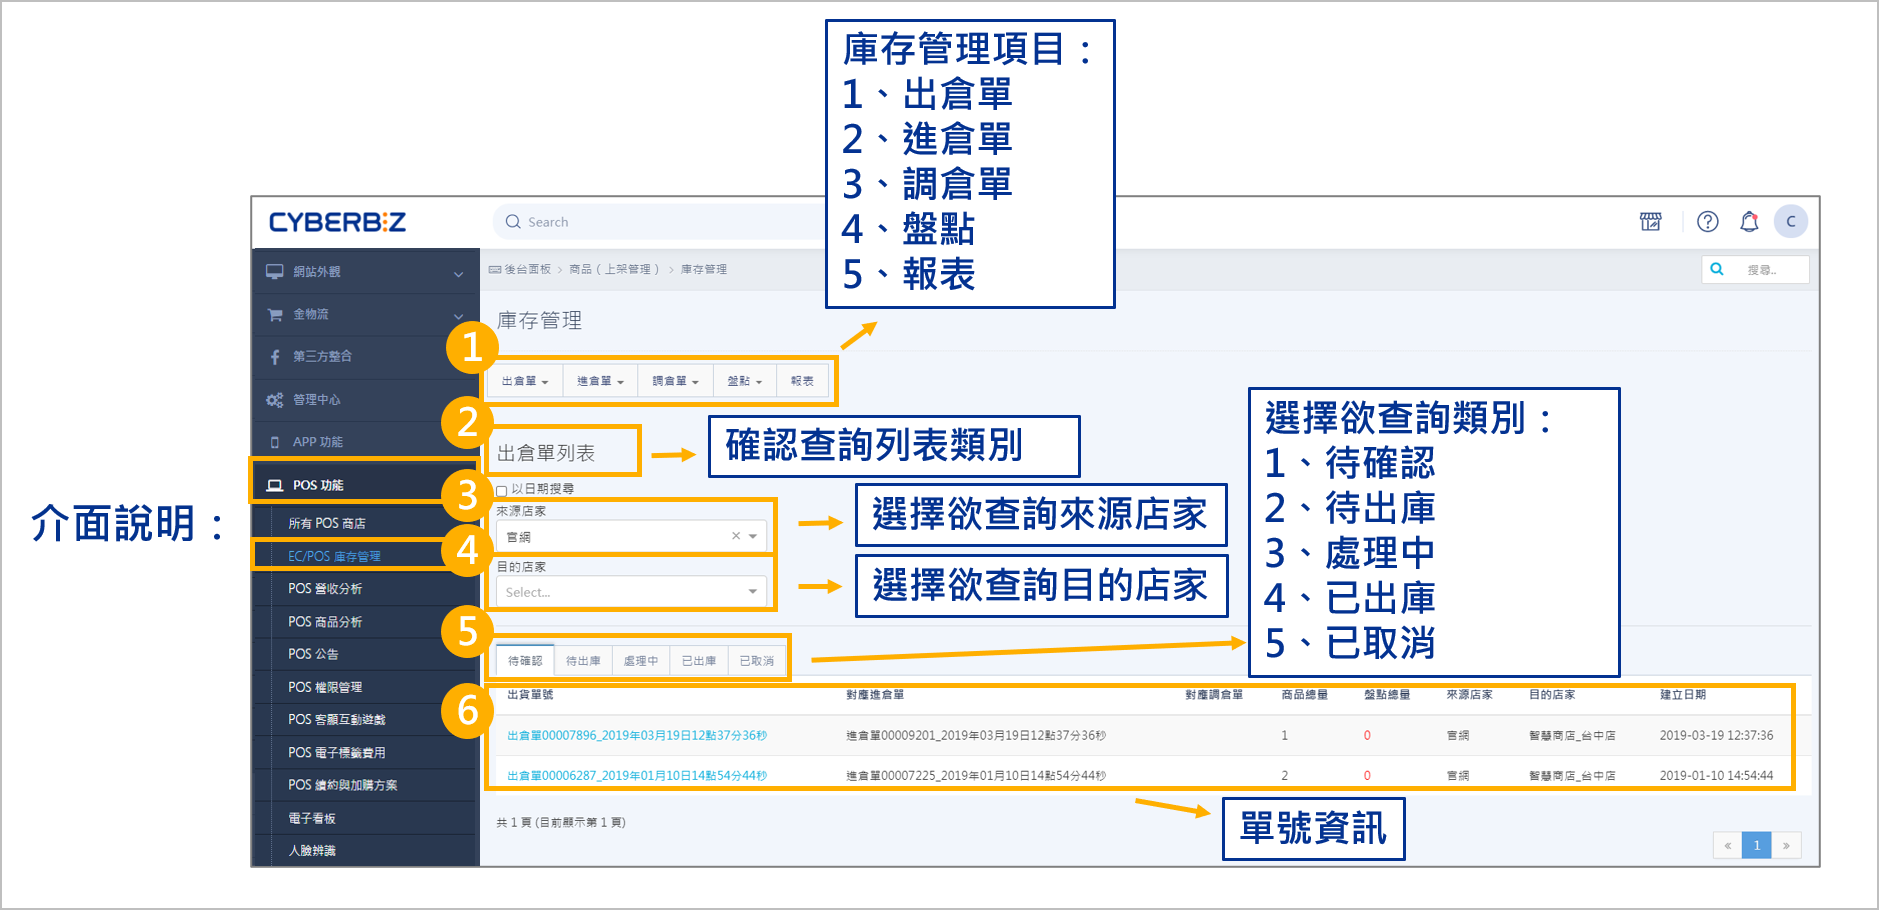Viewport: 1879px width, 910px height.
Task: Open the help question mark icon
Action: 1708,221
